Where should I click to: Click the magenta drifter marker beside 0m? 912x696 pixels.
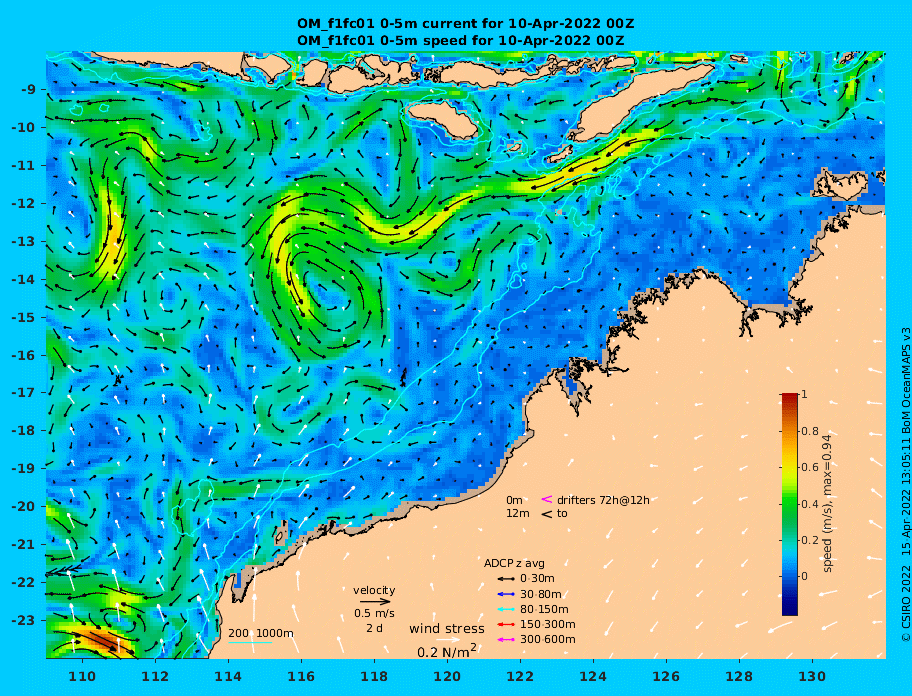pyautogui.click(x=547, y=499)
